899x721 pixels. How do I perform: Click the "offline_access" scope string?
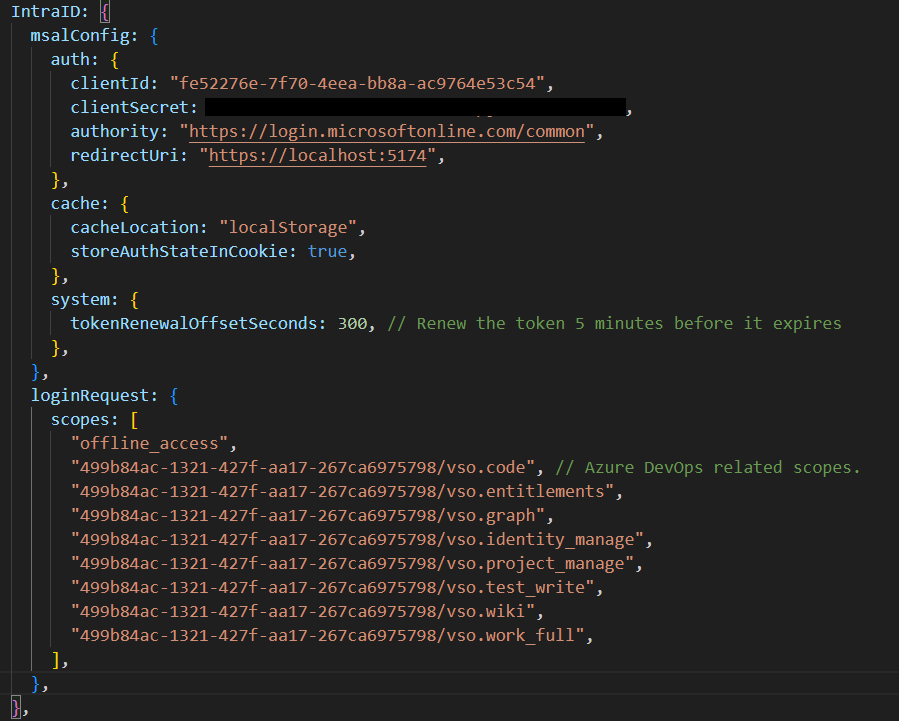(x=149, y=444)
